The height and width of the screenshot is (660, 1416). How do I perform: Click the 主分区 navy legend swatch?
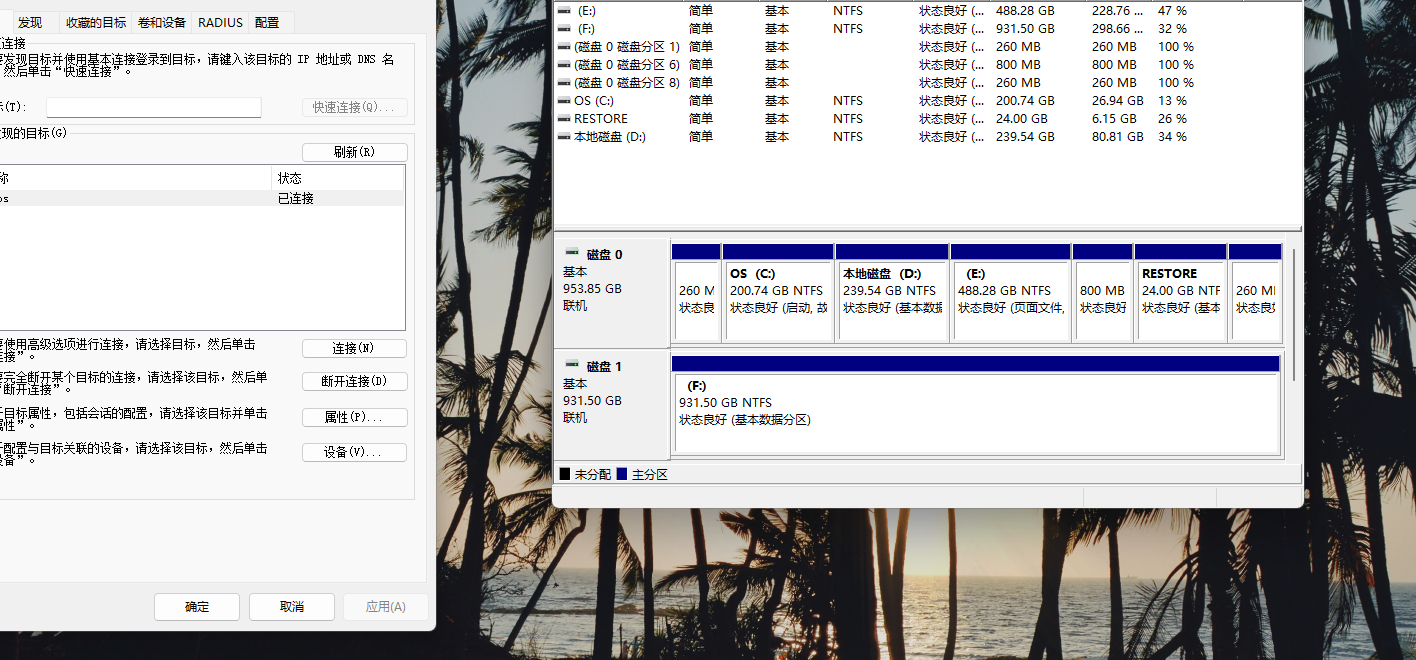(622, 474)
